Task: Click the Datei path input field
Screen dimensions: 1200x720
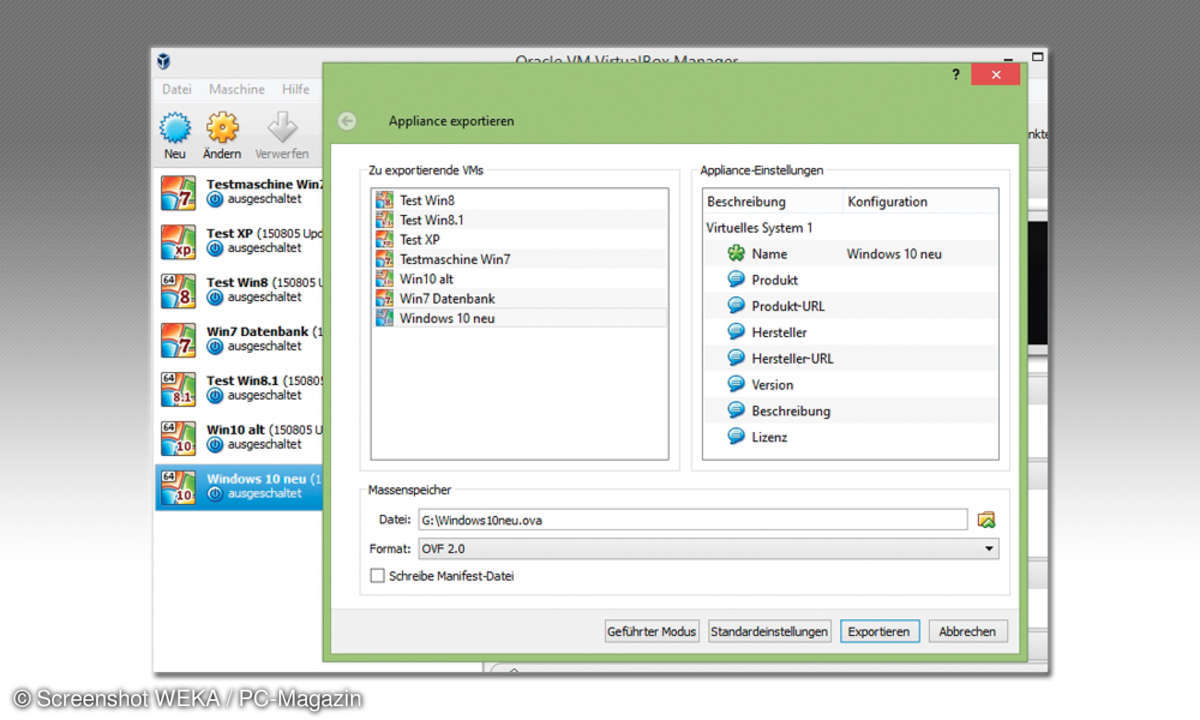Action: [692, 519]
